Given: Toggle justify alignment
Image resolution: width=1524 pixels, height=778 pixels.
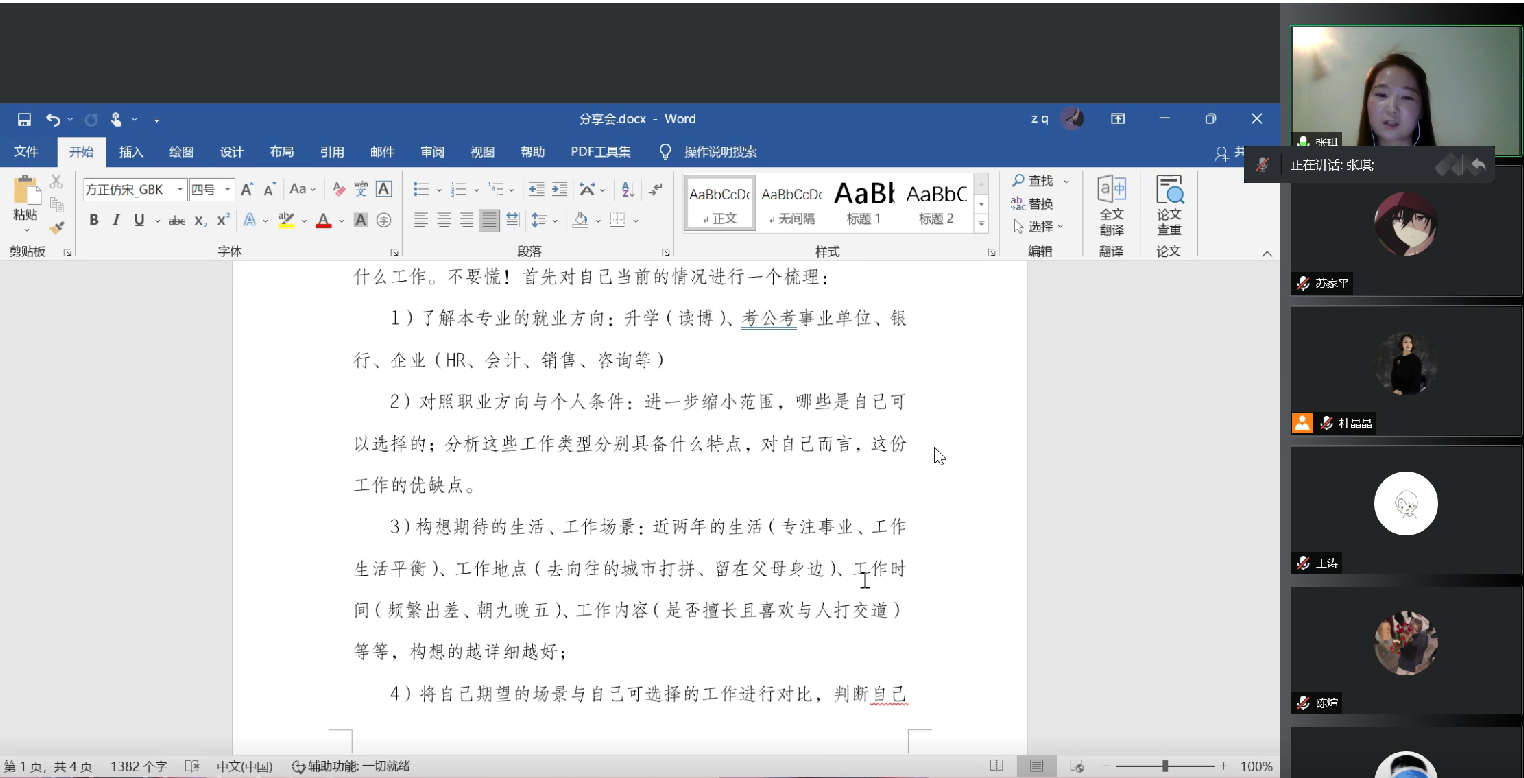Looking at the screenshot, I should pyautogui.click(x=489, y=220).
